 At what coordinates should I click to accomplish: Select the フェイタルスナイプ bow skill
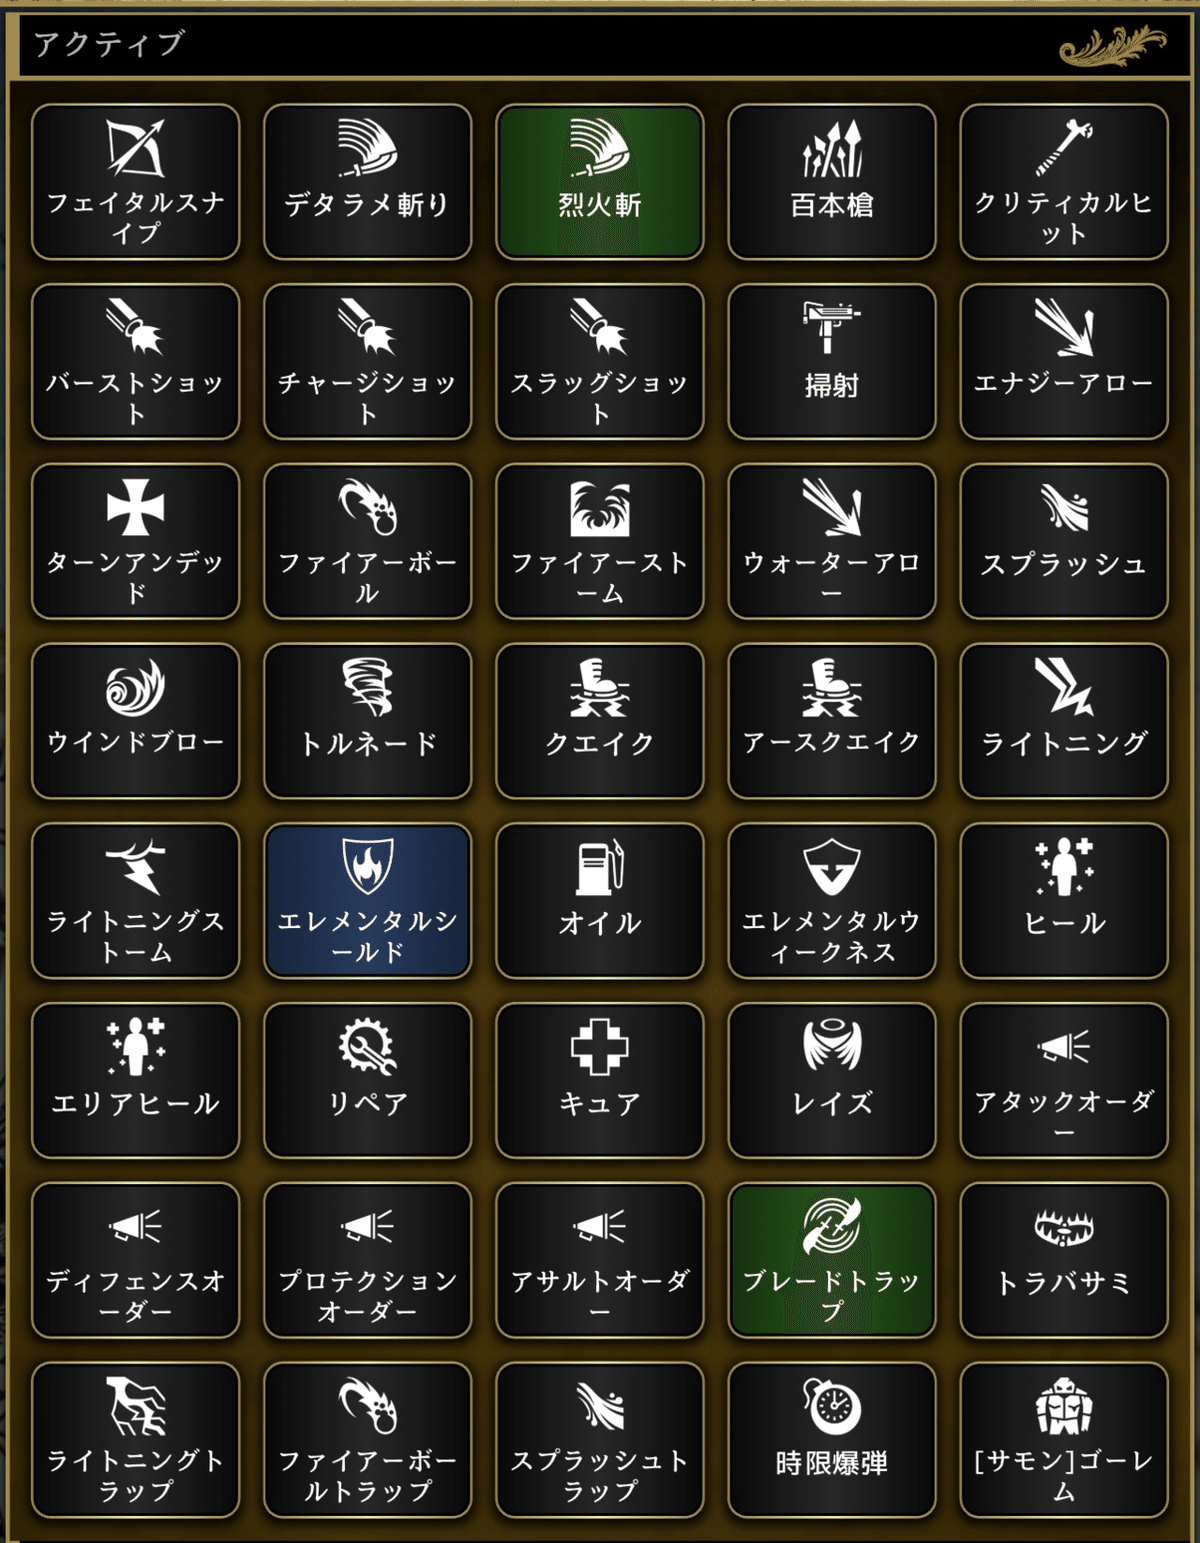135,182
